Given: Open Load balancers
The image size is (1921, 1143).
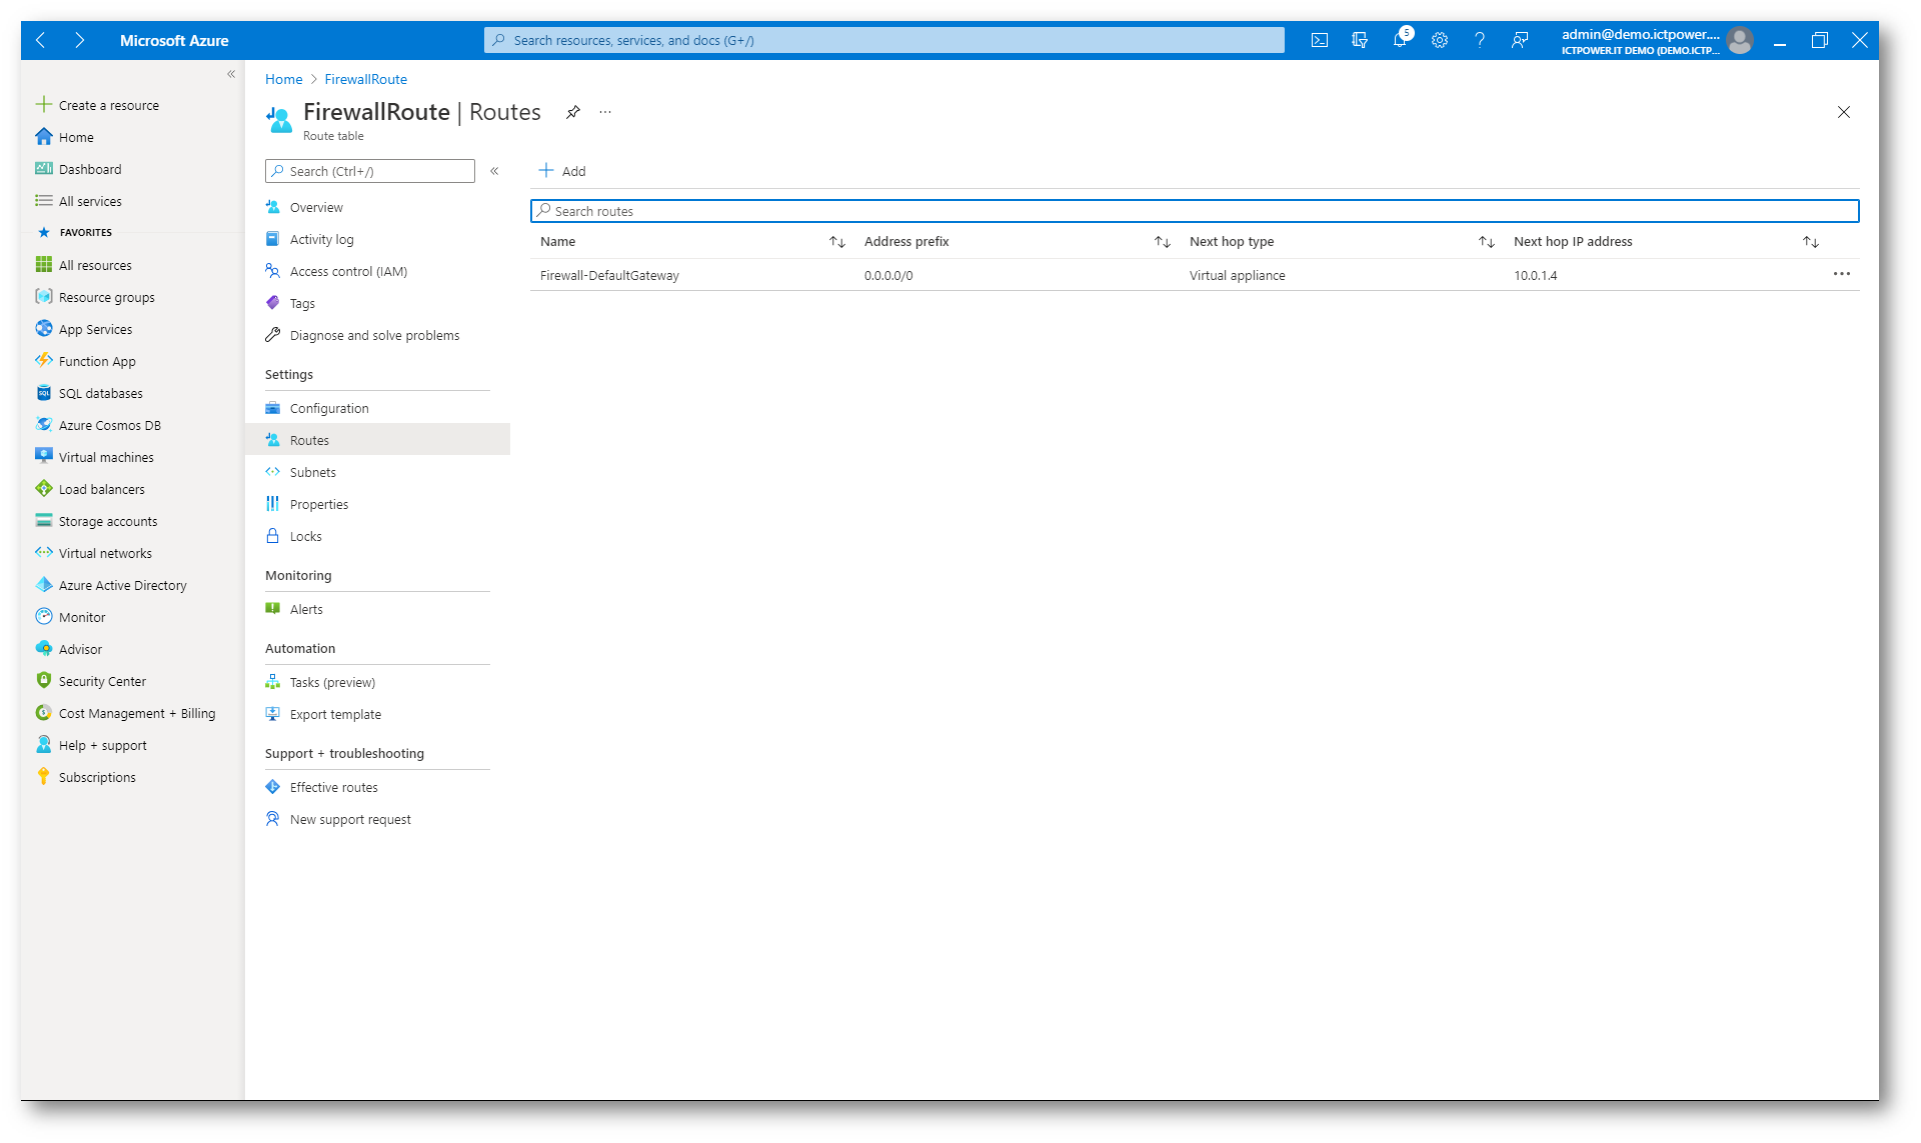Looking at the screenshot, I should tap(101, 489).
